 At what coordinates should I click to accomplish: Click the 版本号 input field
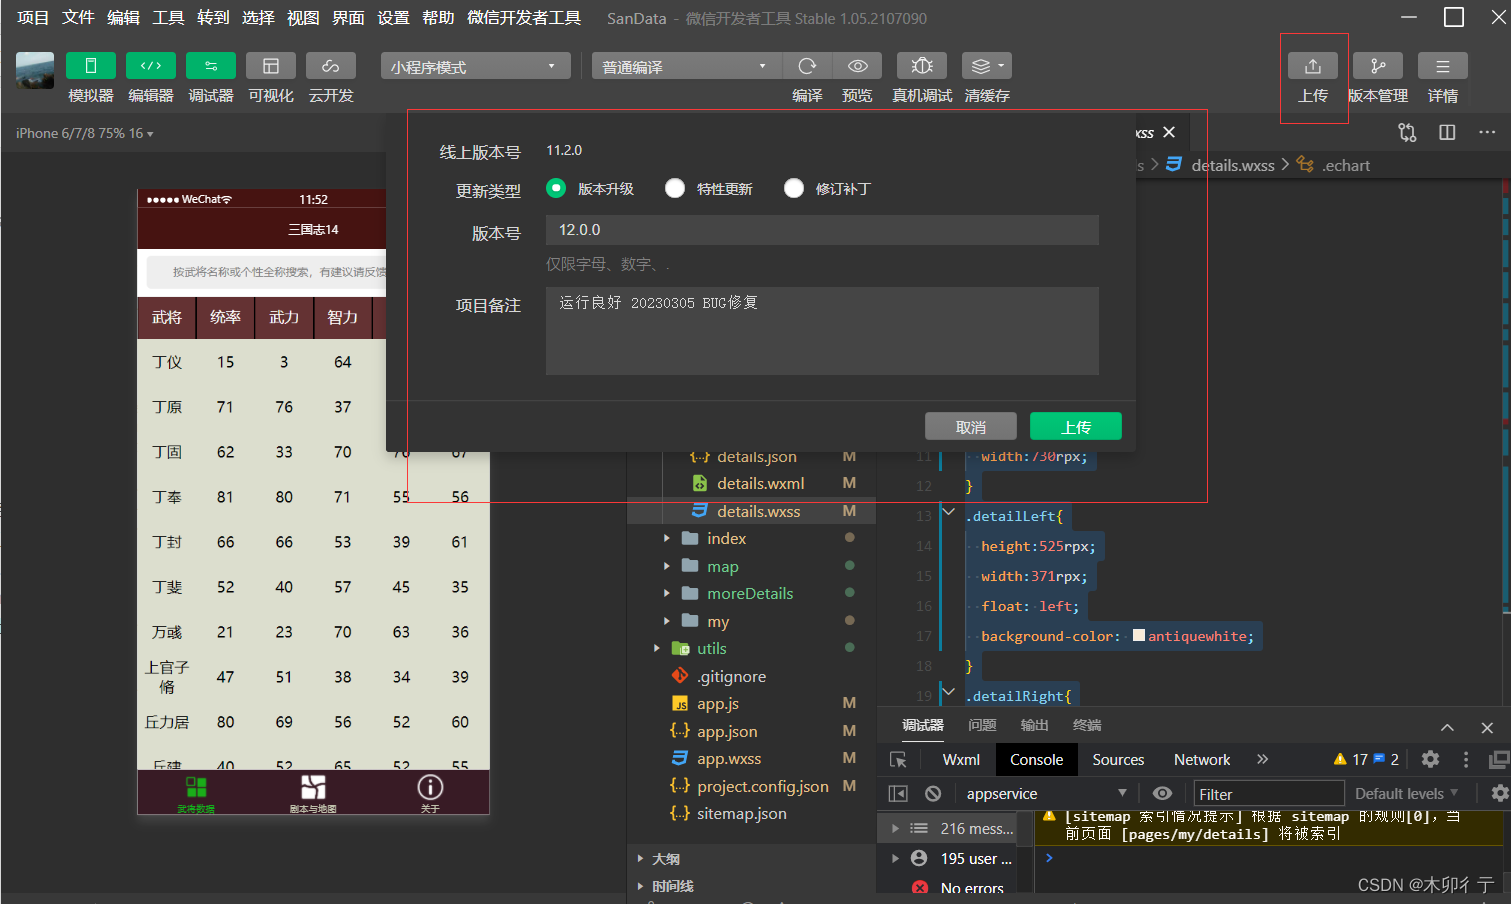coord(822,230)
